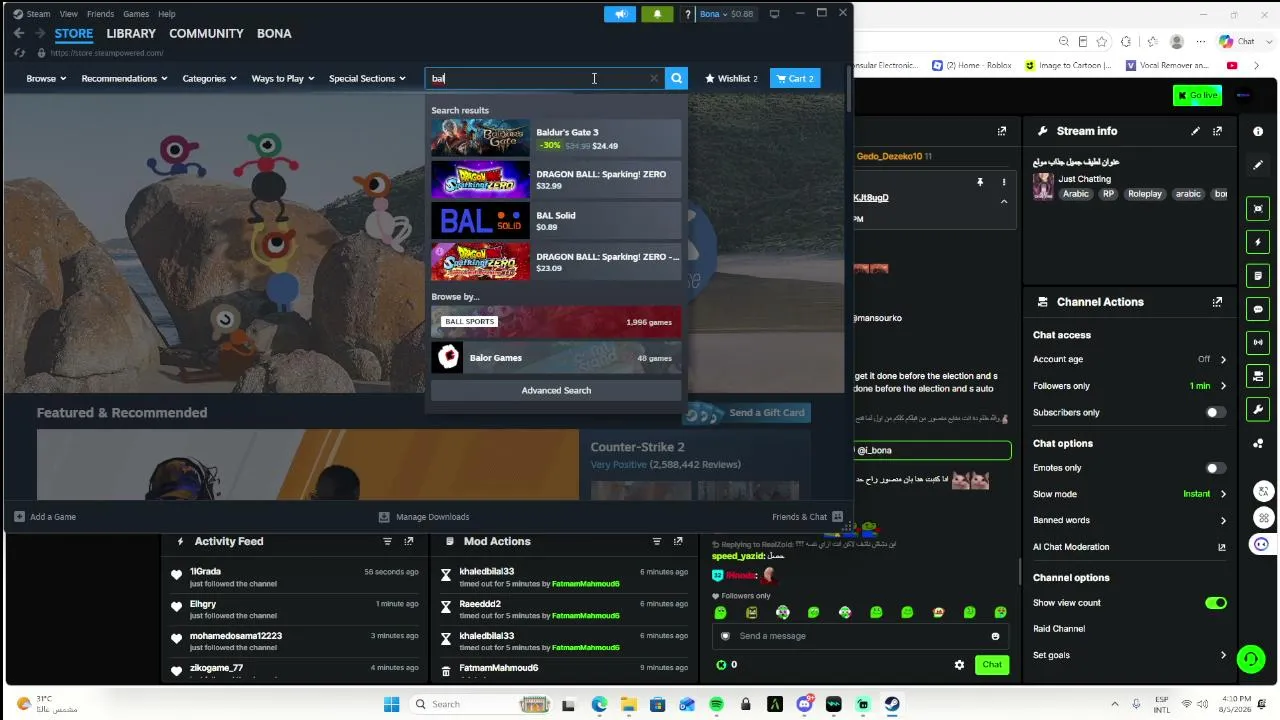
Task: Open Steam announcements megaphone button
Action: 620,14
